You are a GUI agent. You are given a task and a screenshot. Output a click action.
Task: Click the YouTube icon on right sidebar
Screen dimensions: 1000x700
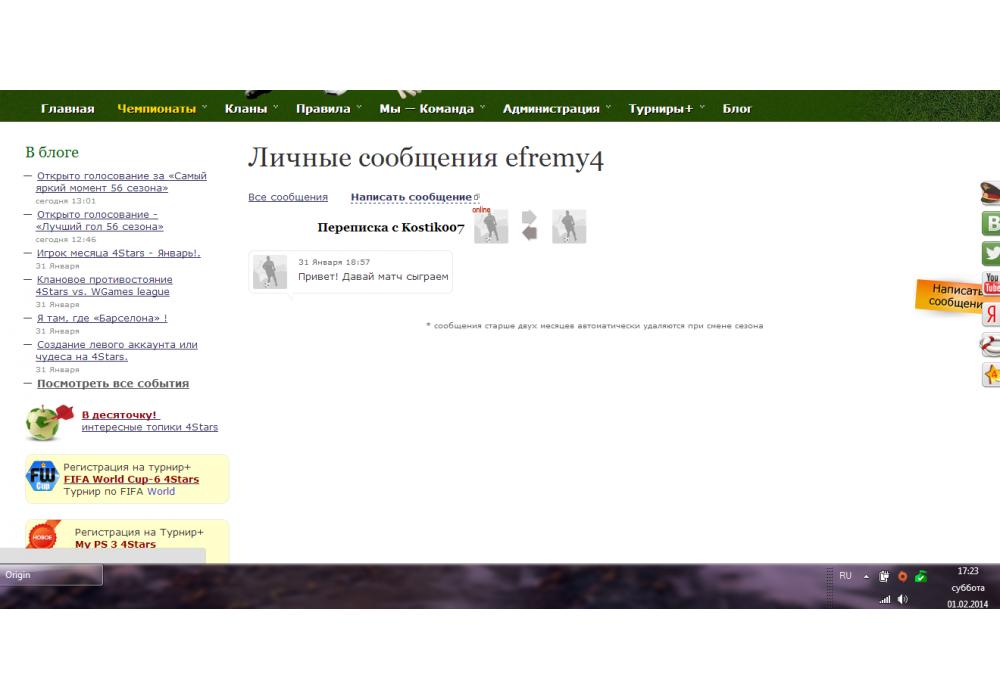tap(991, 283)
